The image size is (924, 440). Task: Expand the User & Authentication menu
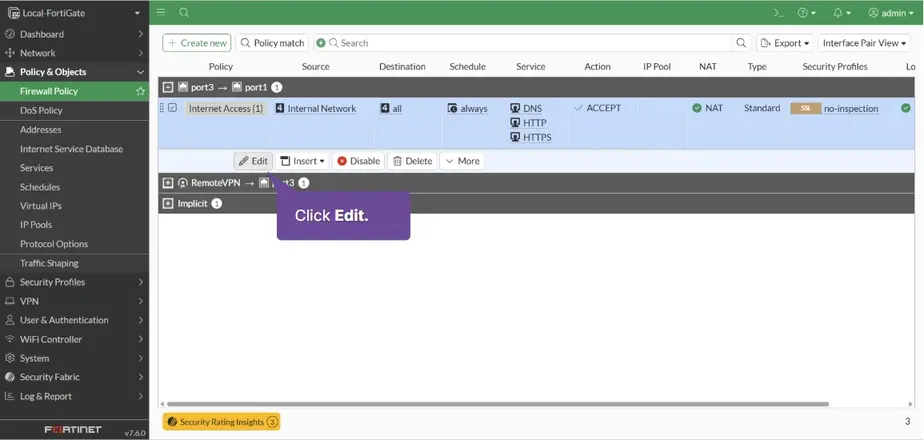click(74, 320)
